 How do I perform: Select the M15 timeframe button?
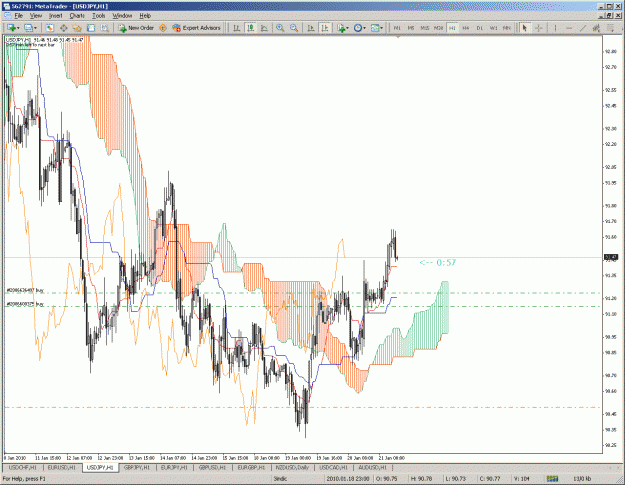click(425, 28)
